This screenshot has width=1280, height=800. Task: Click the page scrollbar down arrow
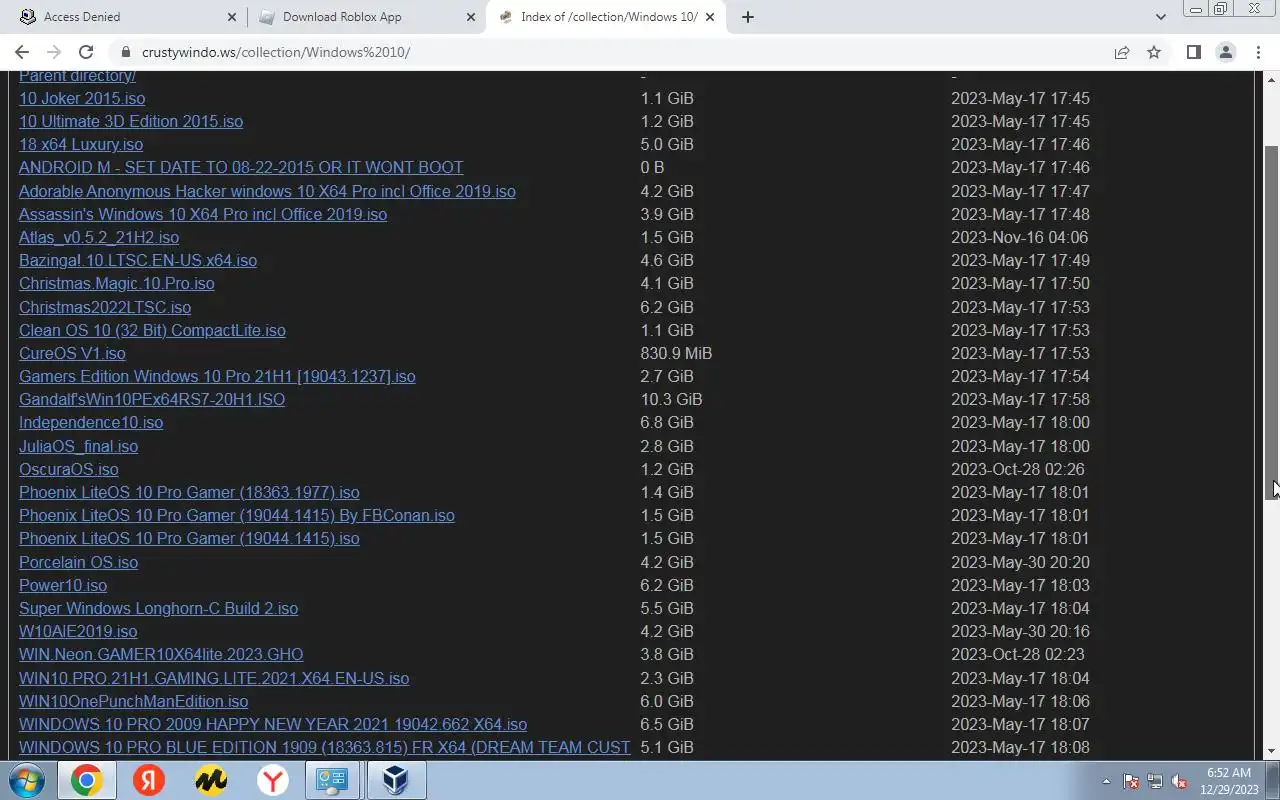[x=1272, y=751]
